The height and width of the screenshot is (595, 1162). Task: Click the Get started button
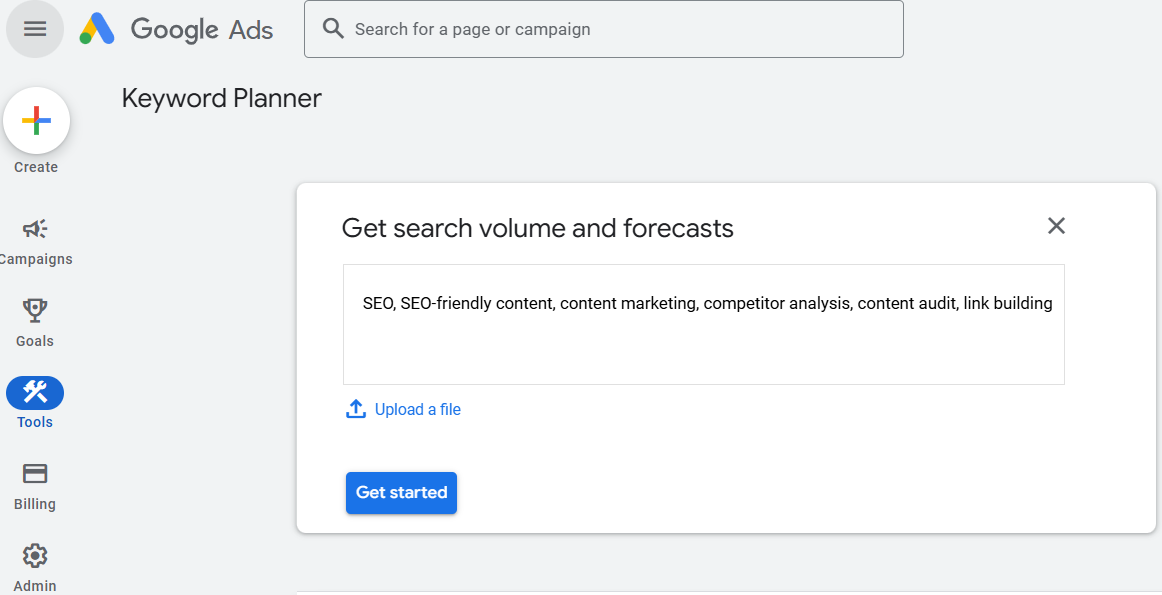[x=401, y=492]
